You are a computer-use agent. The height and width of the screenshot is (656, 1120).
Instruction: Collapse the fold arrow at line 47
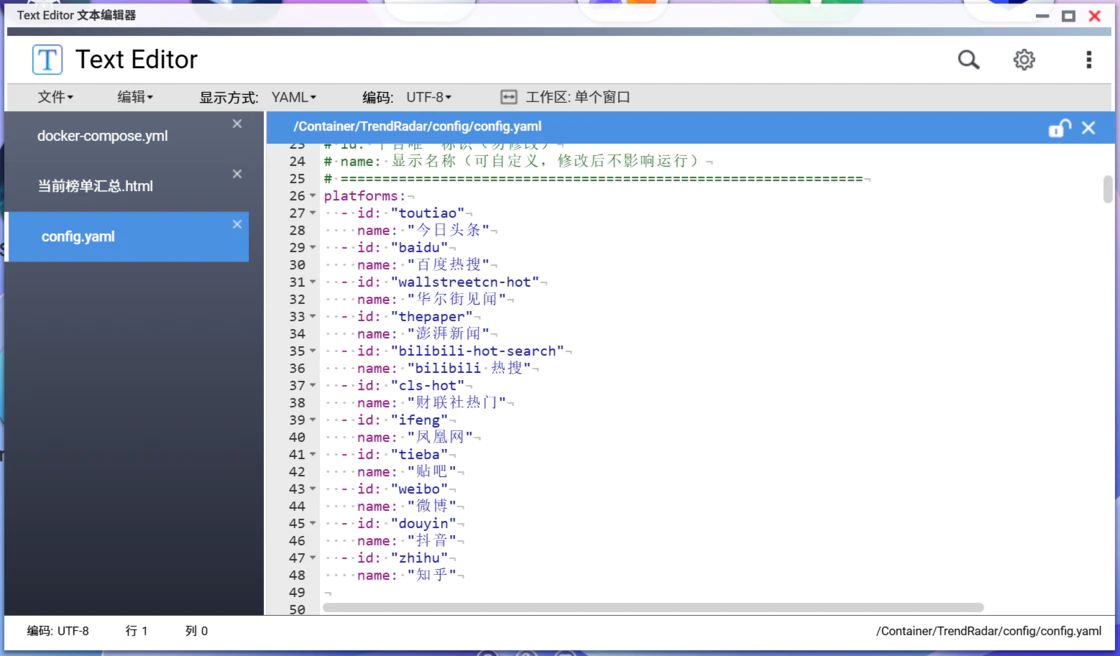coord(313,558)
